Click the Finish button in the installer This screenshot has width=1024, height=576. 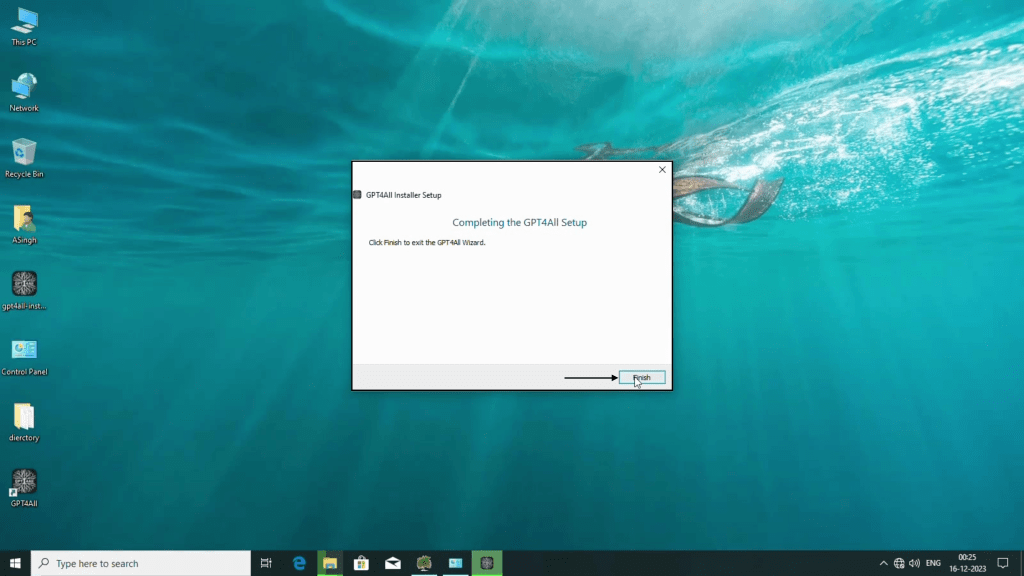coord(642,377)
